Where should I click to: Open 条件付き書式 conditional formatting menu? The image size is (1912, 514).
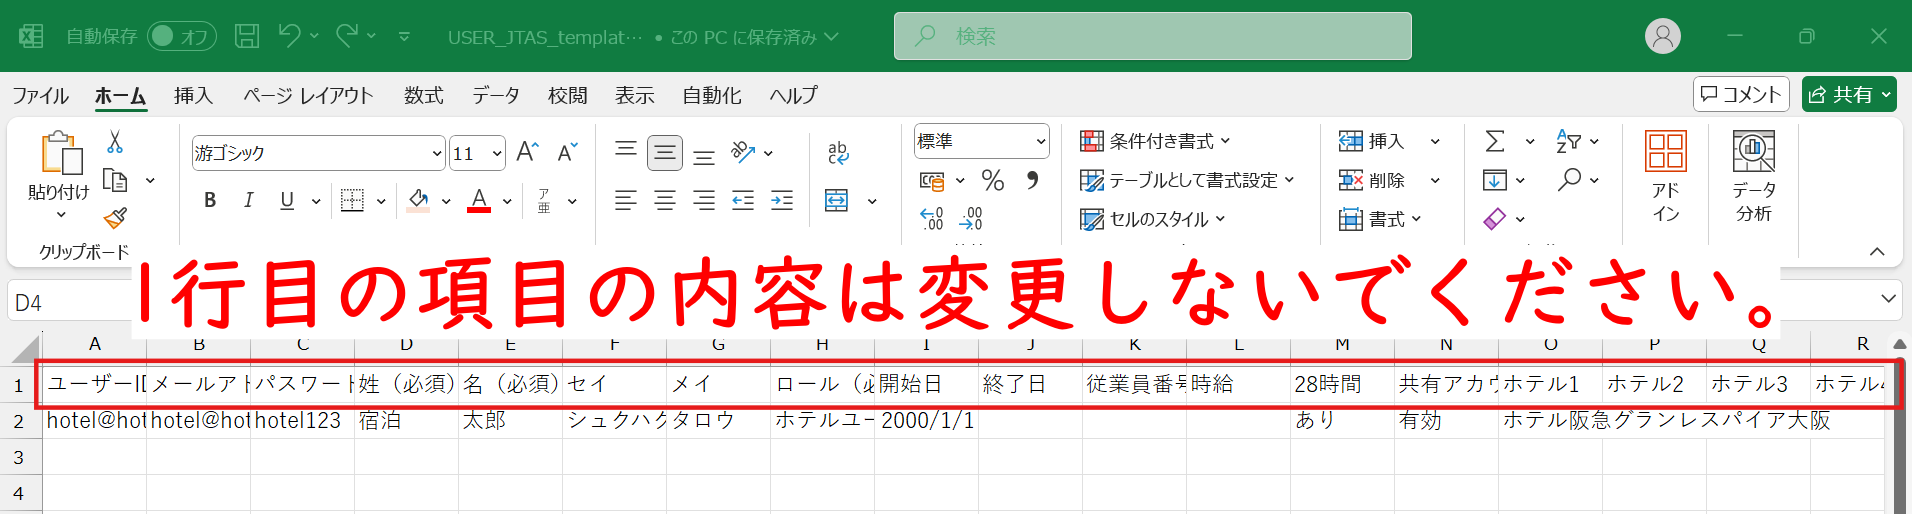pos(1155,141)
